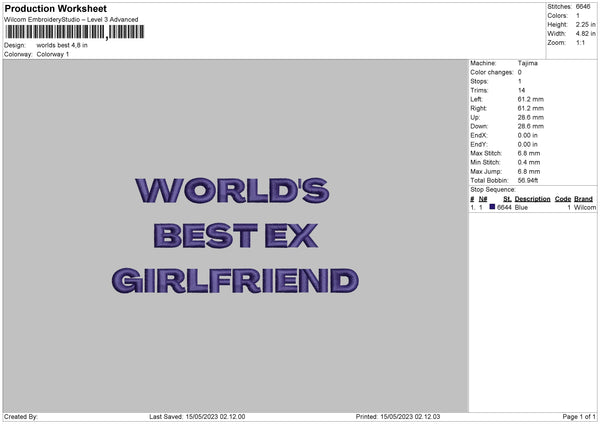Image resolution: width=600 pixels, height=424 pixels.
Task: Click the Stop Sequence label
Action: point(493,189)
